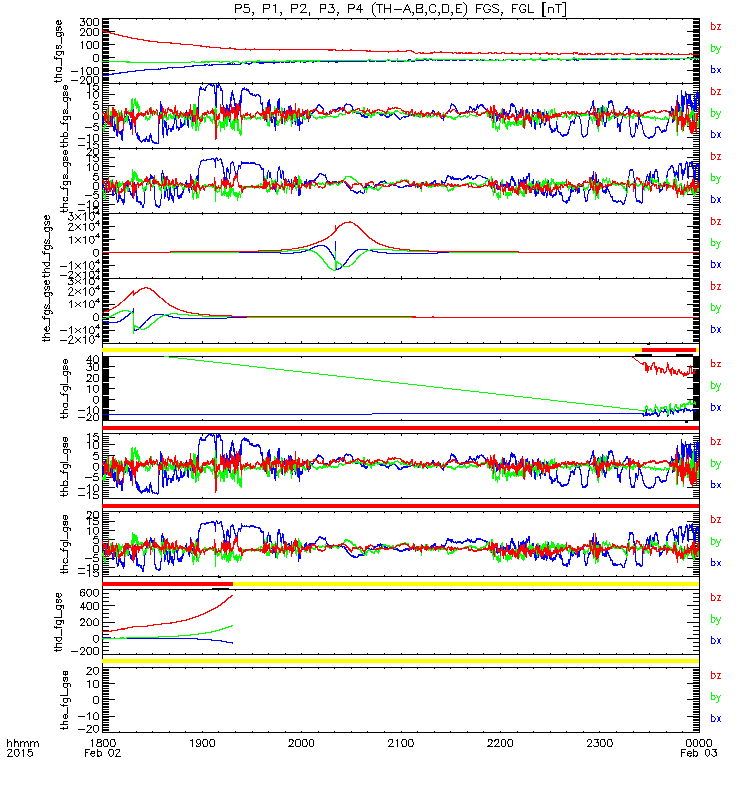Select the green by legend of tha_fgs_gse panel

click(x=716, y=48)
